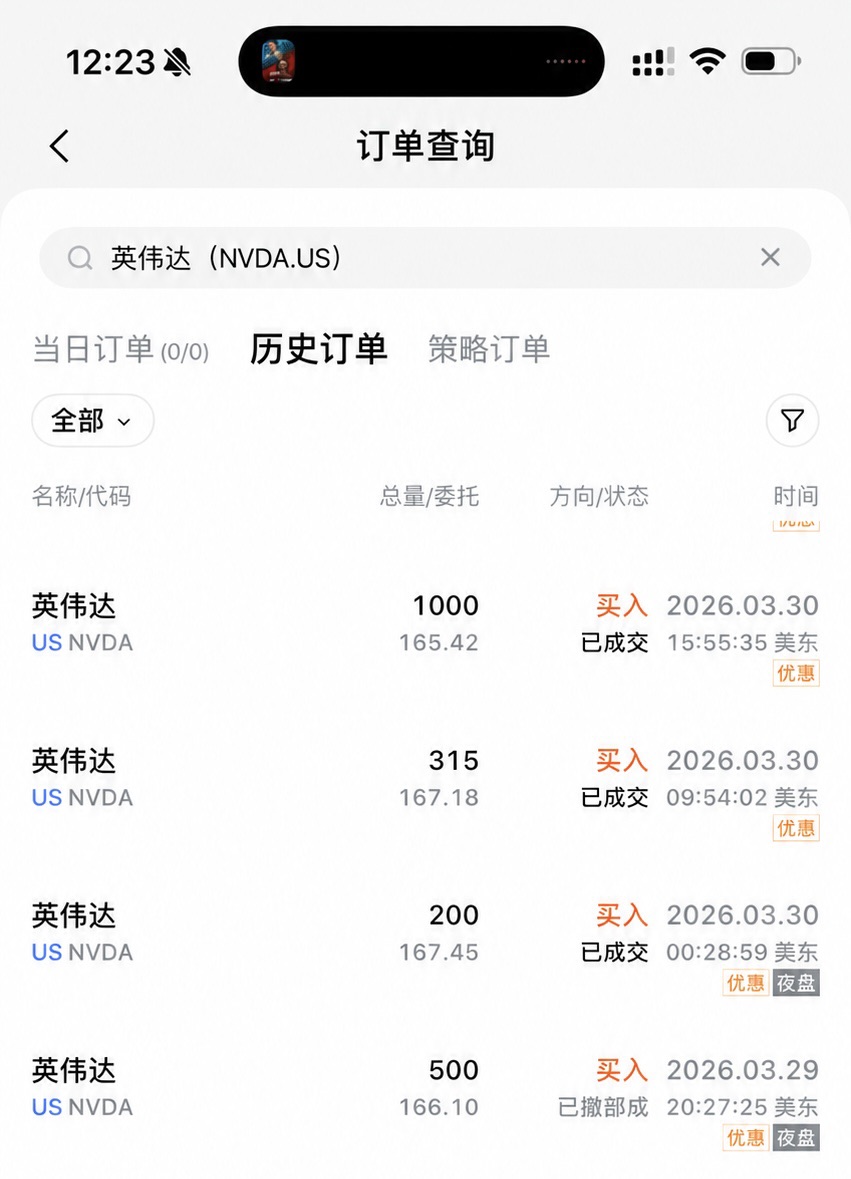Tap the 时间 column header
Image resolution: width=851 pixels, height=1179 pixels.
[x=796, y=496]
